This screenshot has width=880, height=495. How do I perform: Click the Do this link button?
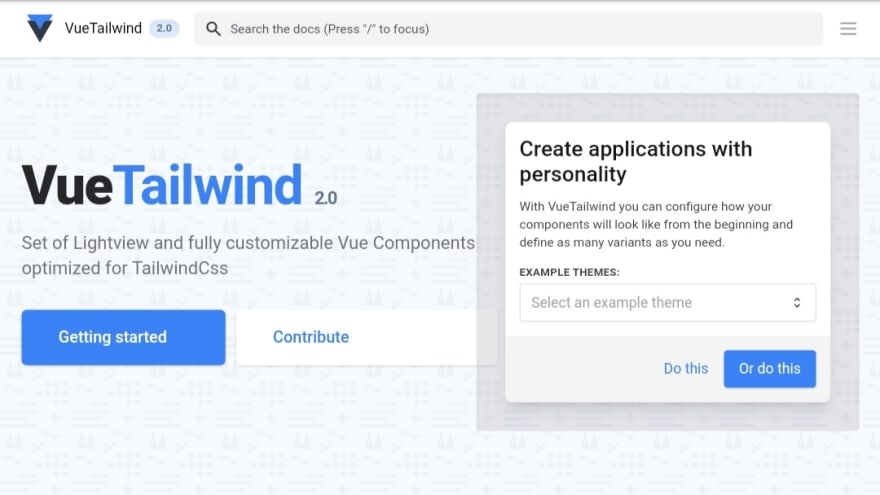686,369
